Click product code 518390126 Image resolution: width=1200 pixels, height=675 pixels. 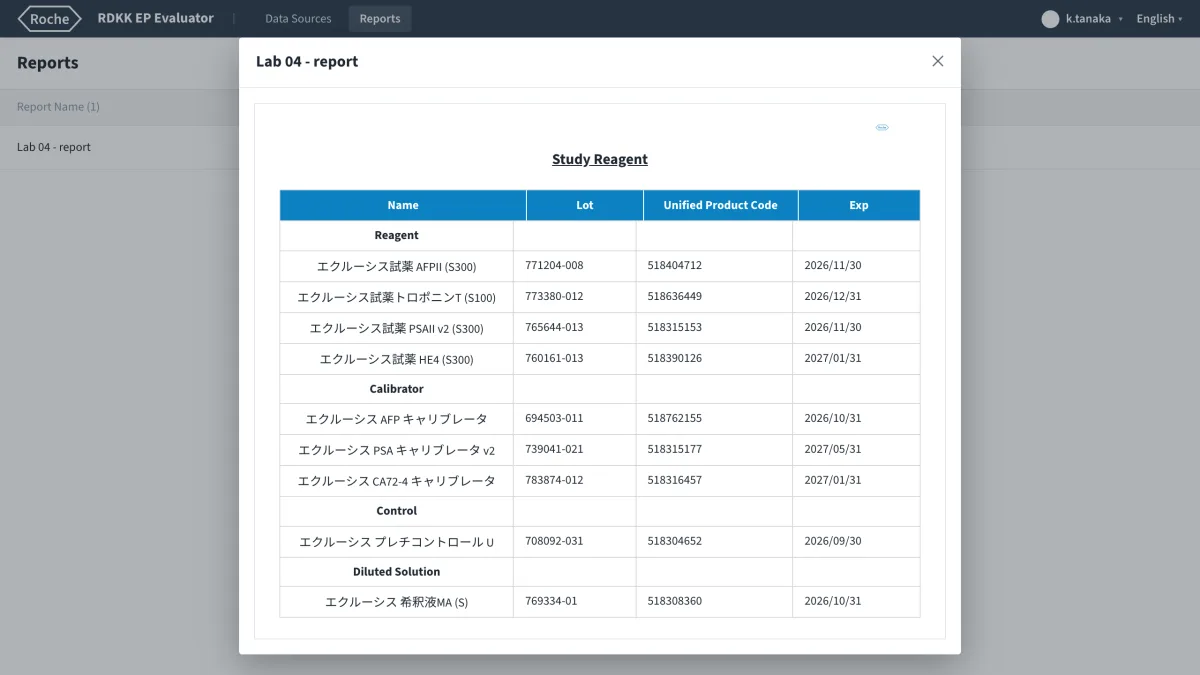tap(674, 358)
